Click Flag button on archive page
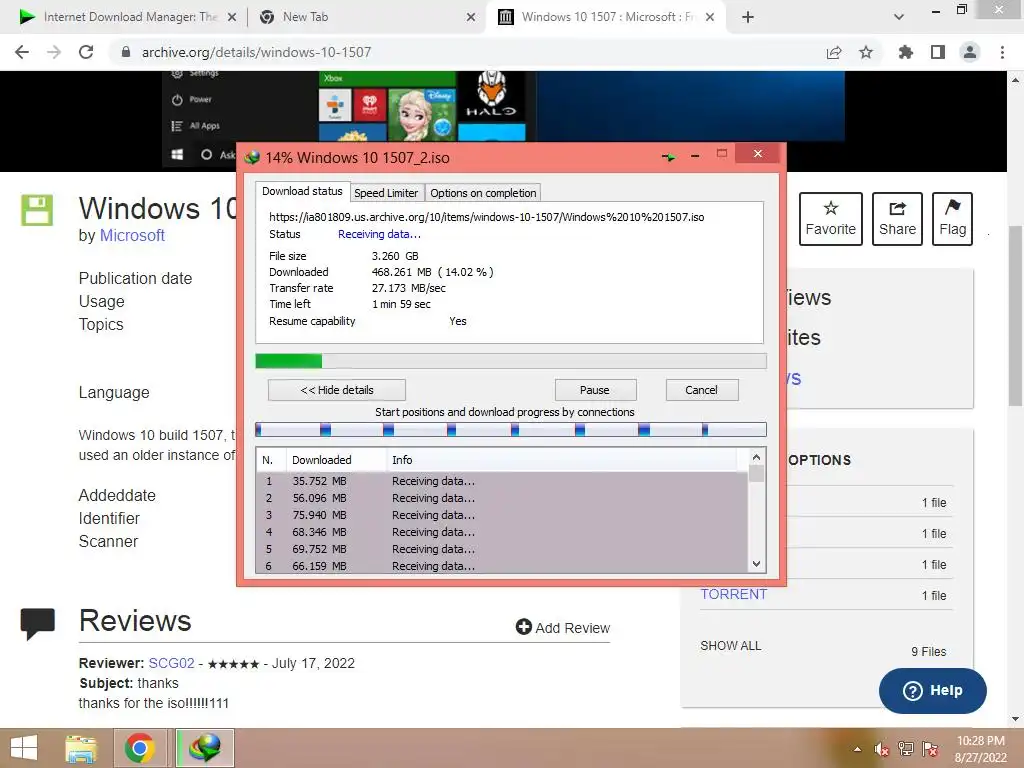Viewport: 1024px width, 768px height. coord(952,219)
